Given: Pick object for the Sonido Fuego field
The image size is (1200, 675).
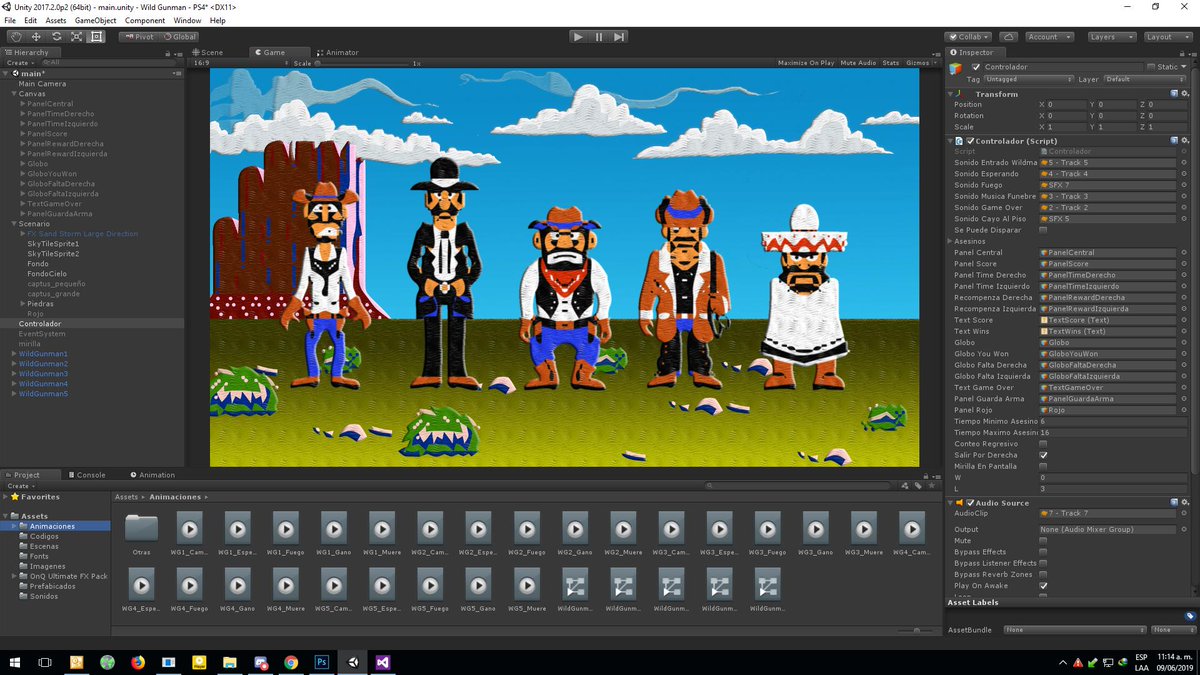Looking at the screenshot, I should click(1184, 185).
